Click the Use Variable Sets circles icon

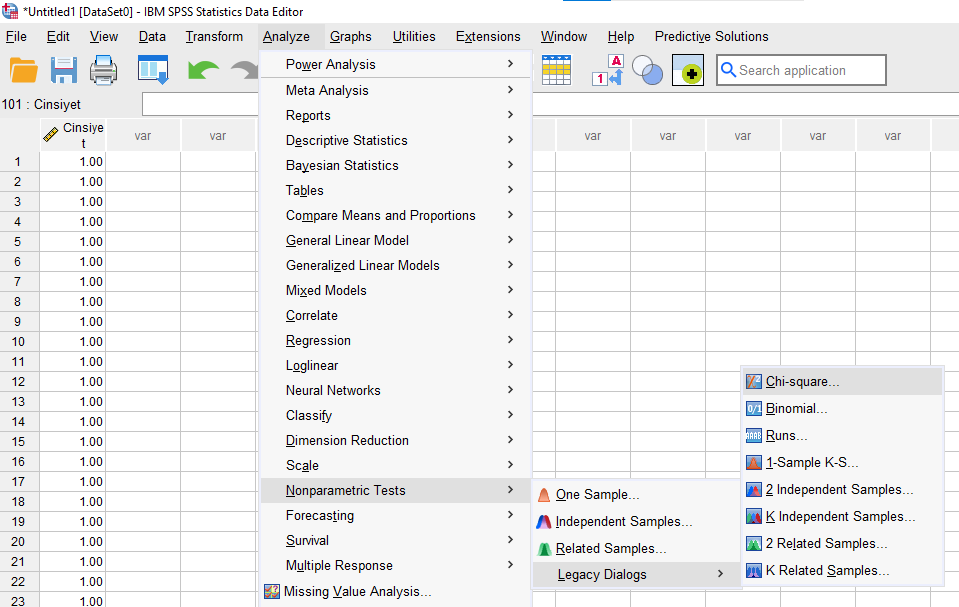click(647, 71)
